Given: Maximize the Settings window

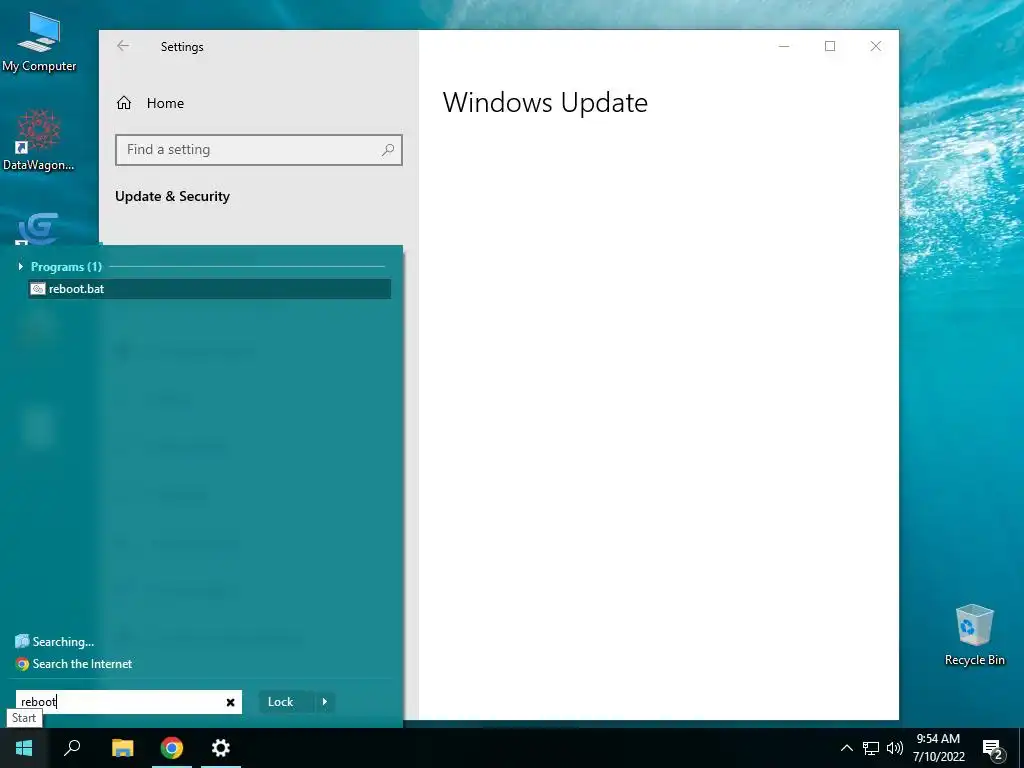Looking at the screenshot, I should (x=829, y=46).
